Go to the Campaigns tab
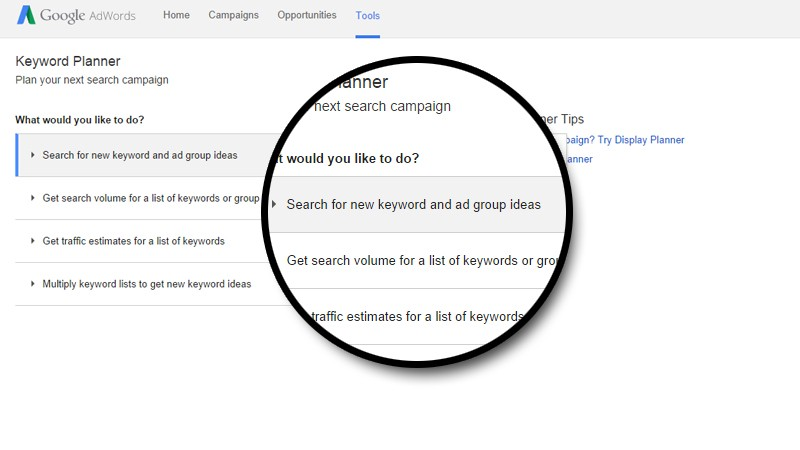 tap(233, 15)
